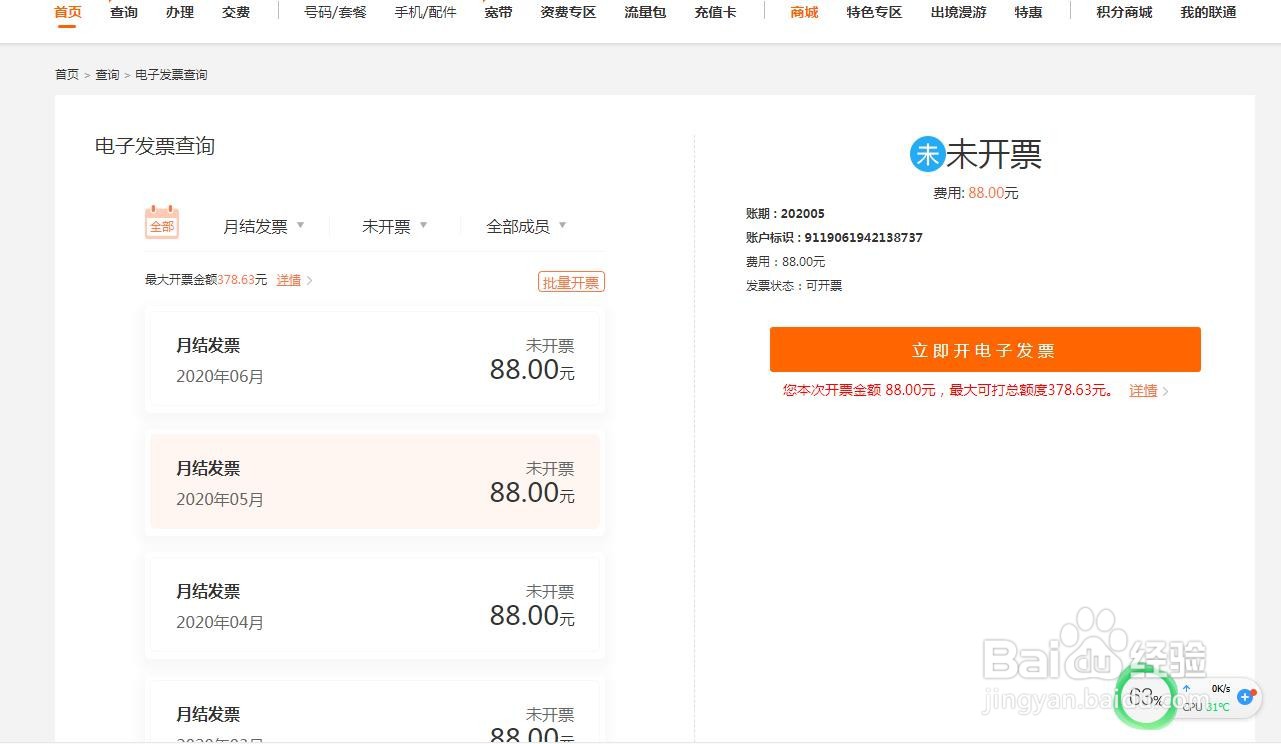Click the 批量开票 button

[x=571, y=281]
